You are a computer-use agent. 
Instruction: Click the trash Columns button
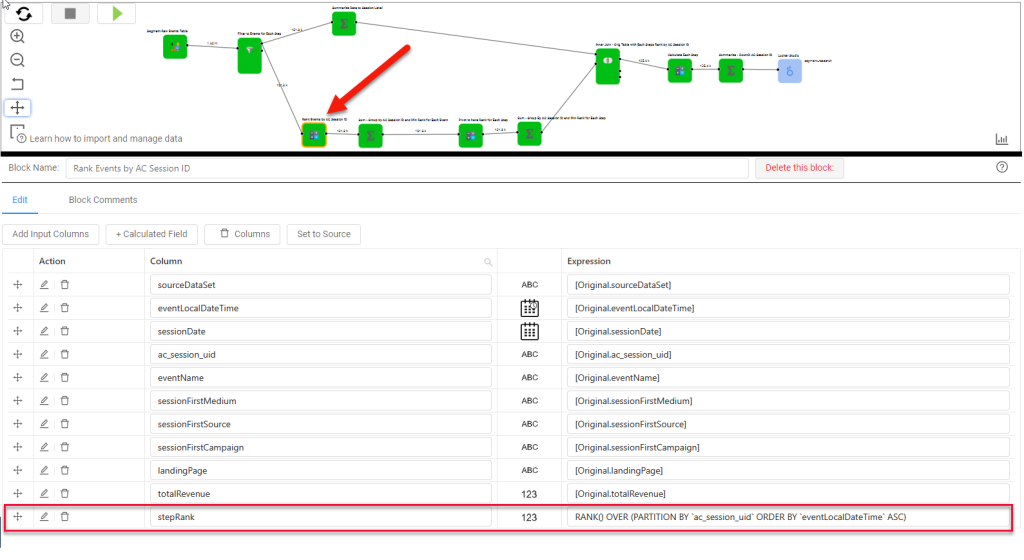coord(242,234)
